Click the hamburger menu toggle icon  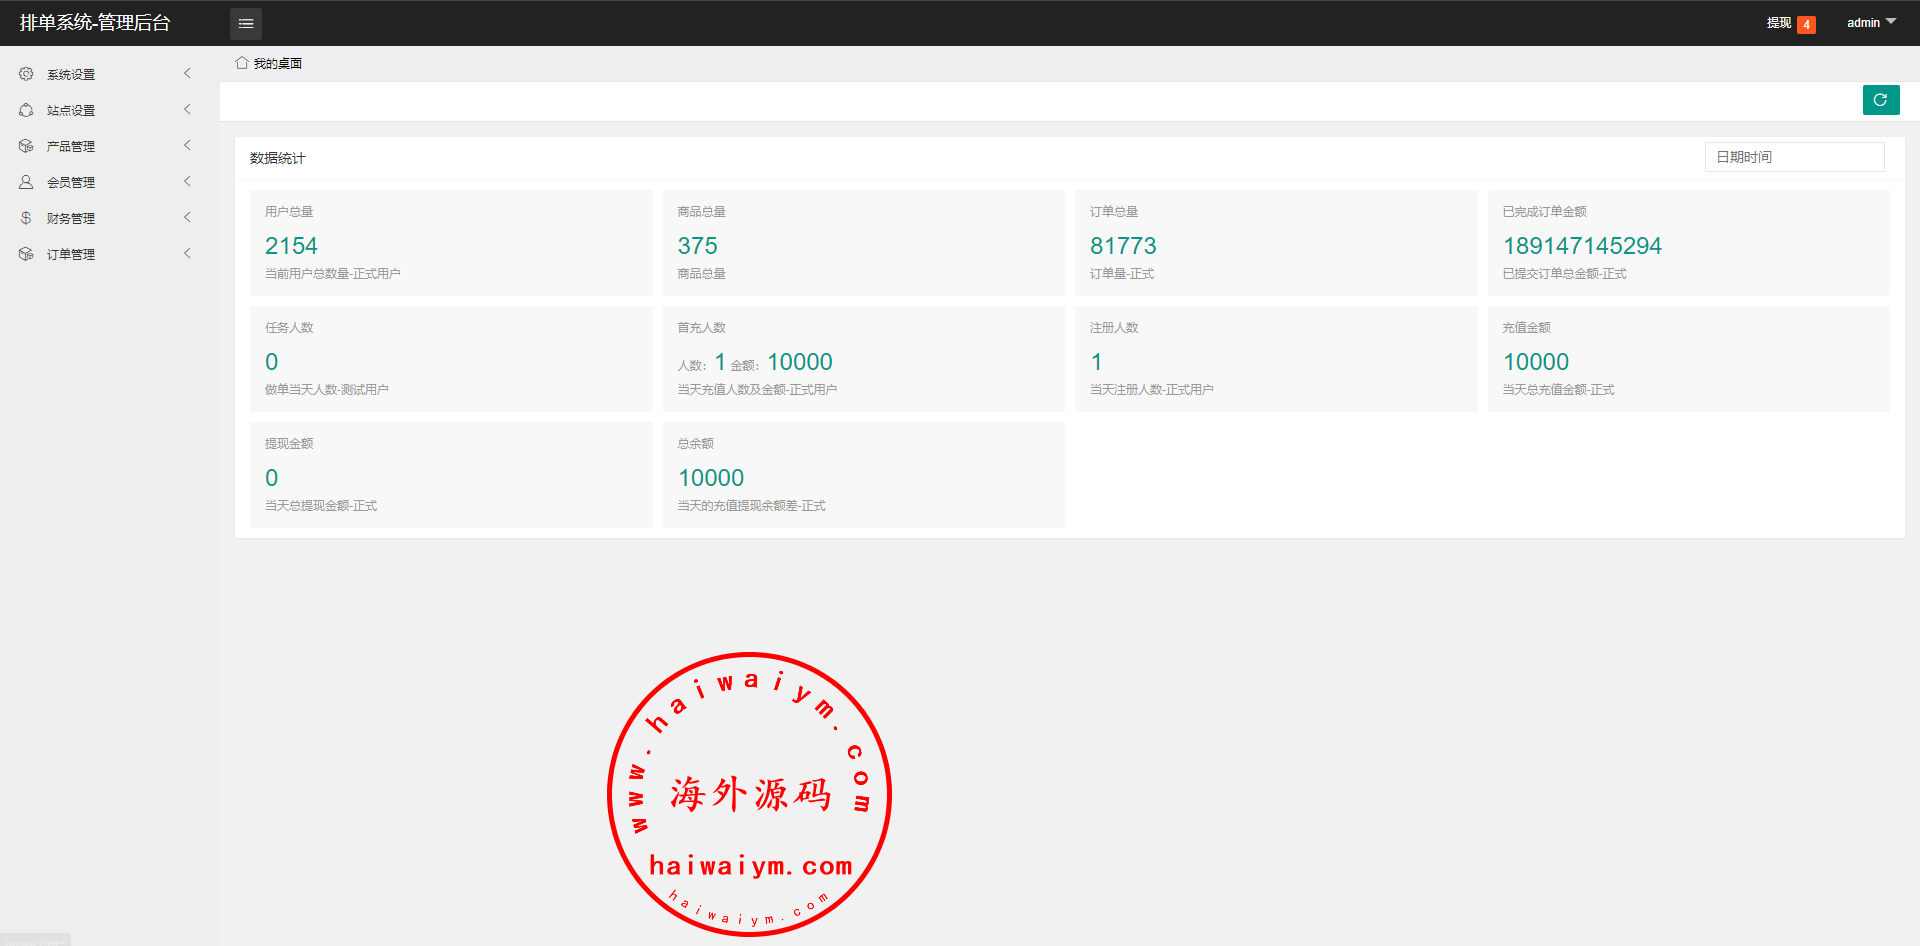[x=246, y=23]
